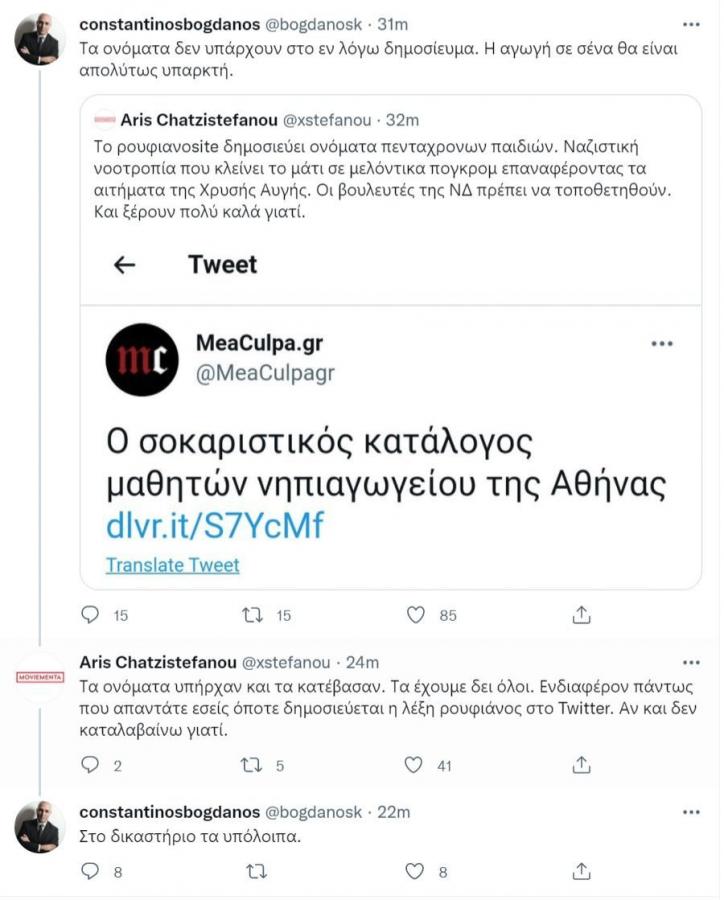Open the dlvr.it/S7YcMf link

coord(215,525)
